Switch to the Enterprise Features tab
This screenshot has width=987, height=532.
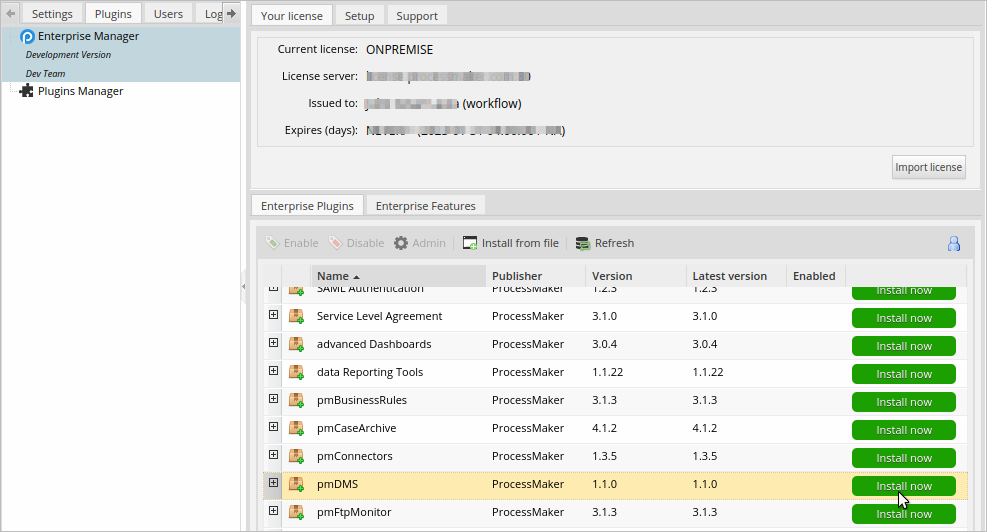pyautogui.click(x=426, y=206)
